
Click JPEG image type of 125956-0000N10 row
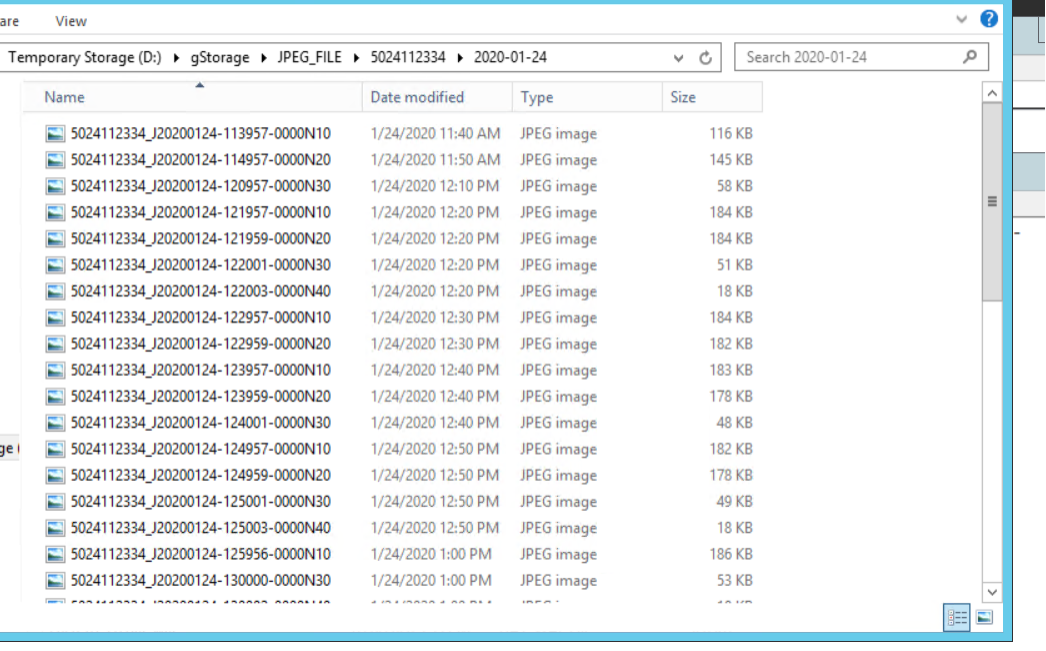(558, 554)
